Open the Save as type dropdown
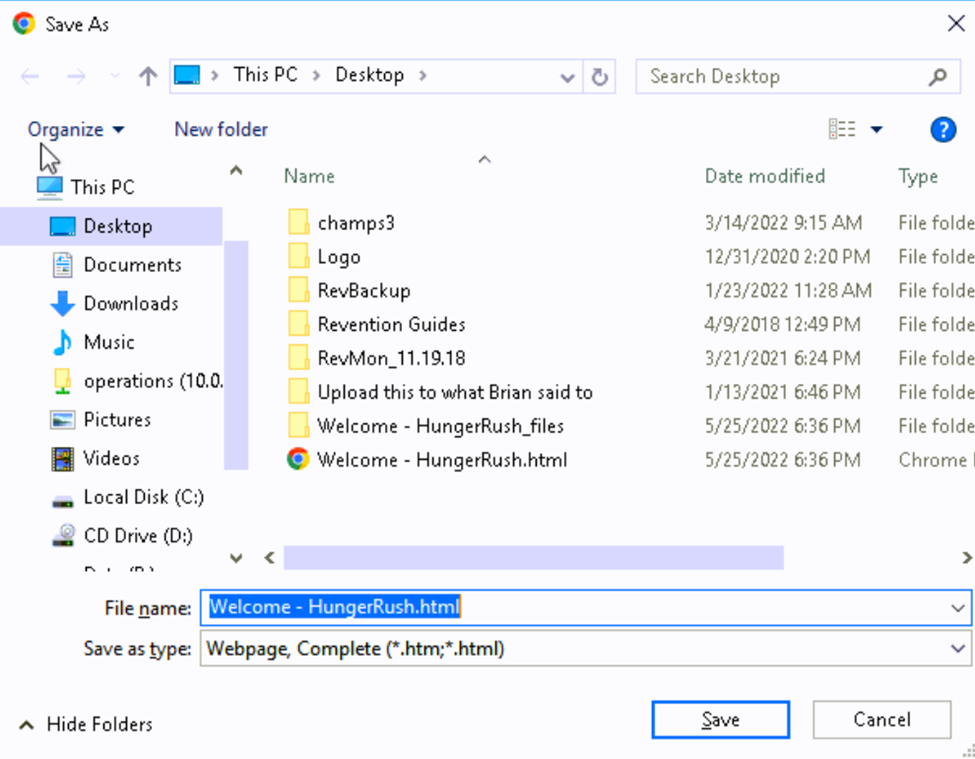The width and height of the screenshot is (975, 759). (585, 648)
